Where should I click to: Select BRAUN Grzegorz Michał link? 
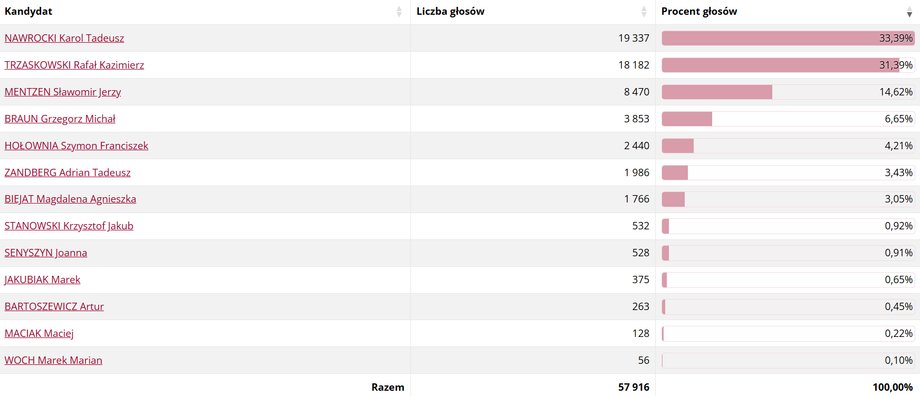coord(60,119)
